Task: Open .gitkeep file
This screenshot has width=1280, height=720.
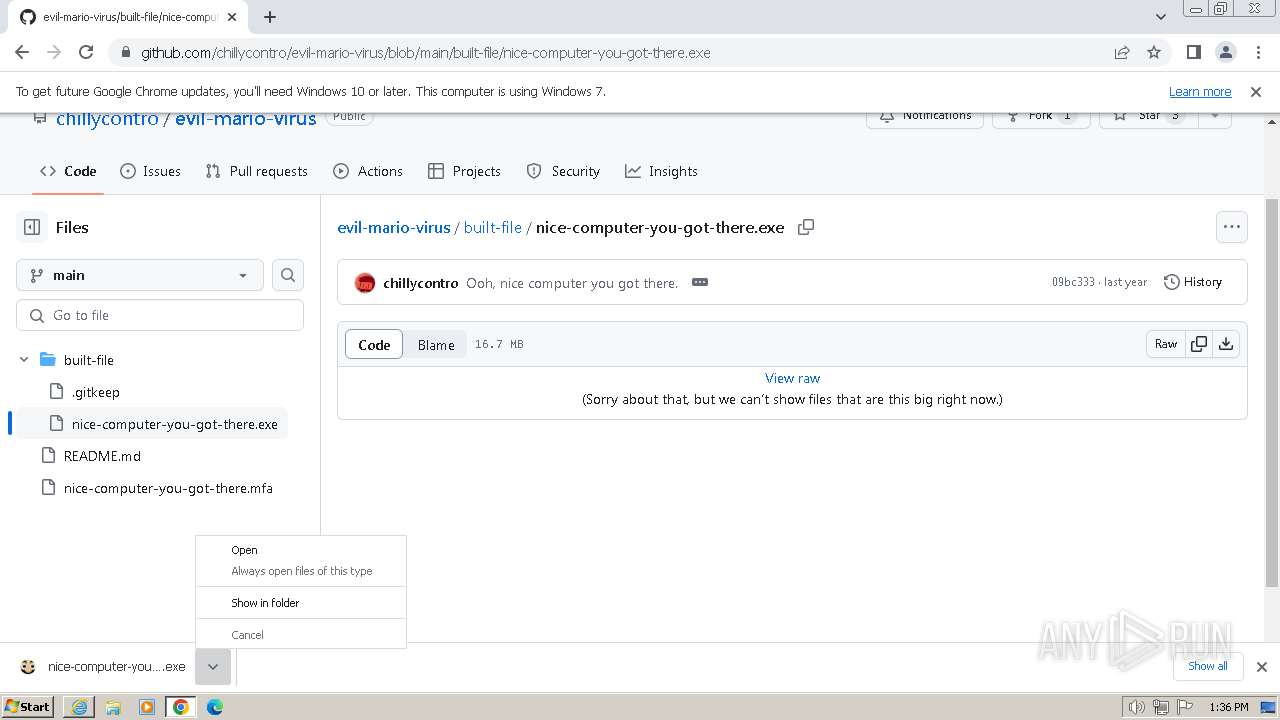Action: [95, 392]
